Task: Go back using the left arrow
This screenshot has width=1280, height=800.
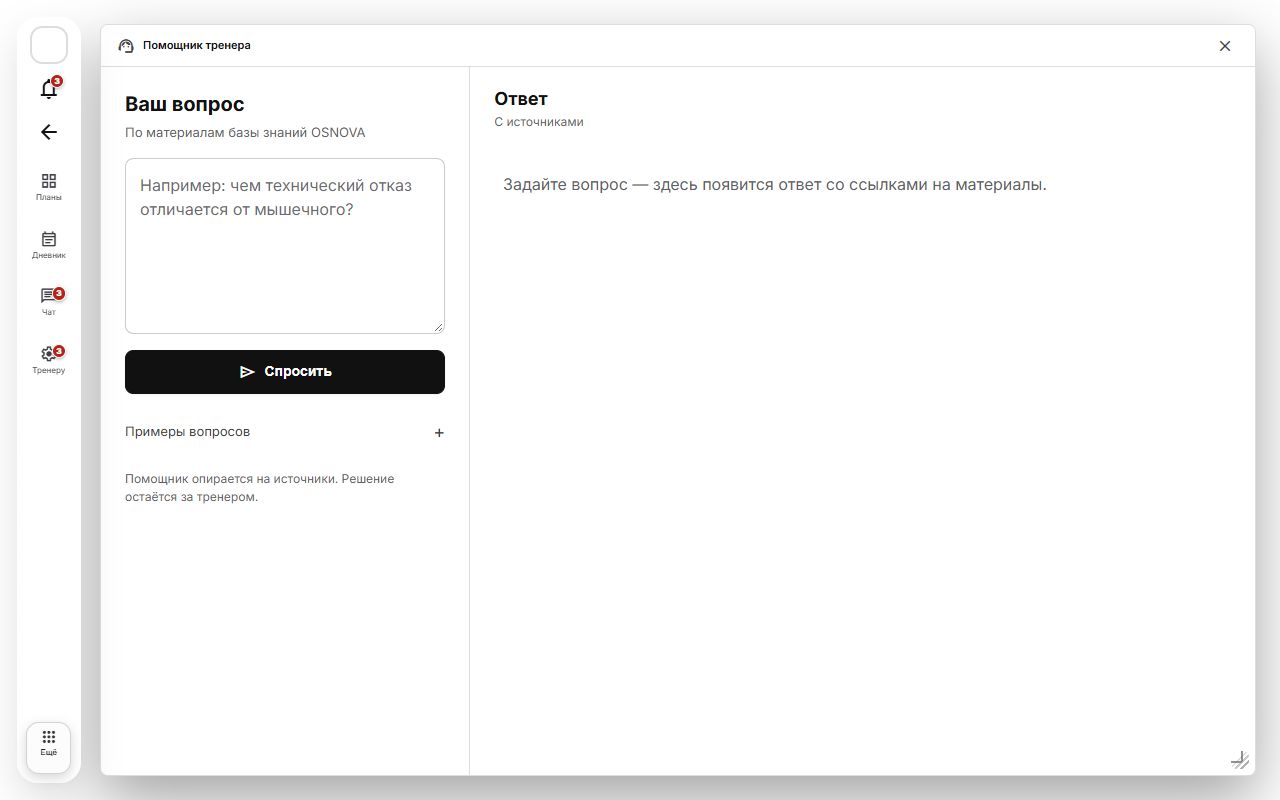Action: [x=49, y=132]
